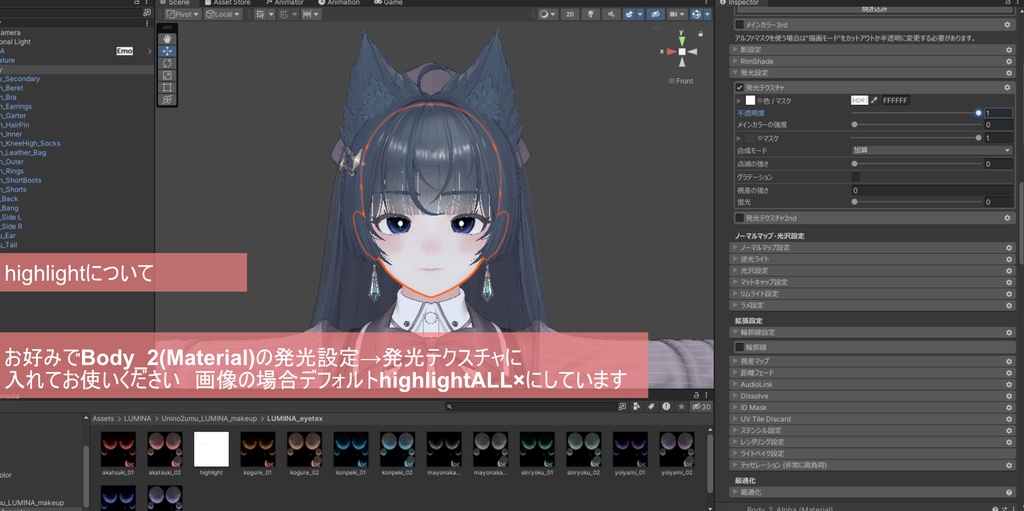Screen dimensions: 1024x511
Task: Toggle scene audio icon
Action: (611, 14)
